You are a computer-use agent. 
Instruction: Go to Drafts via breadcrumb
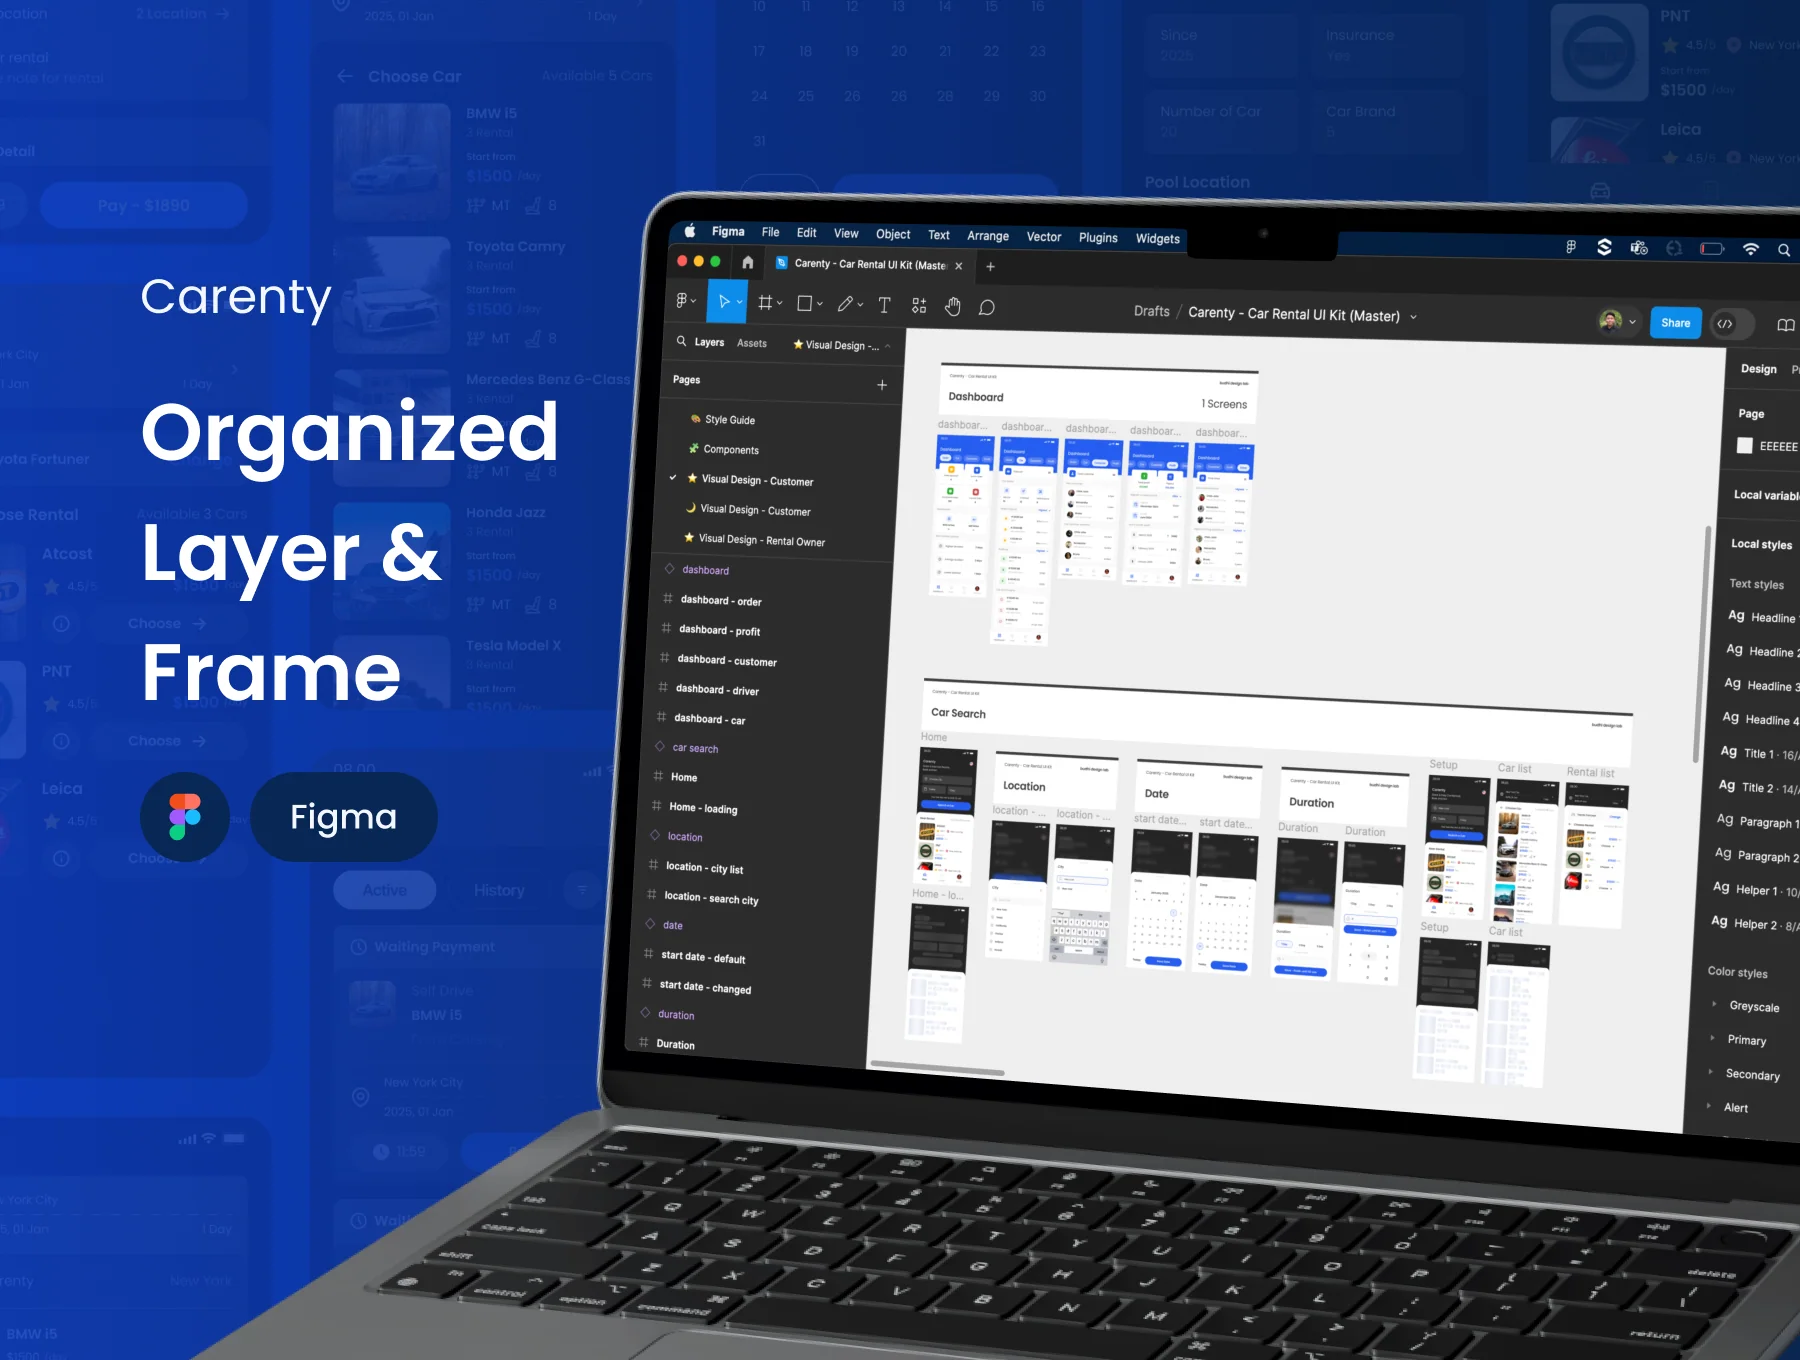(x=1152, y=311)
